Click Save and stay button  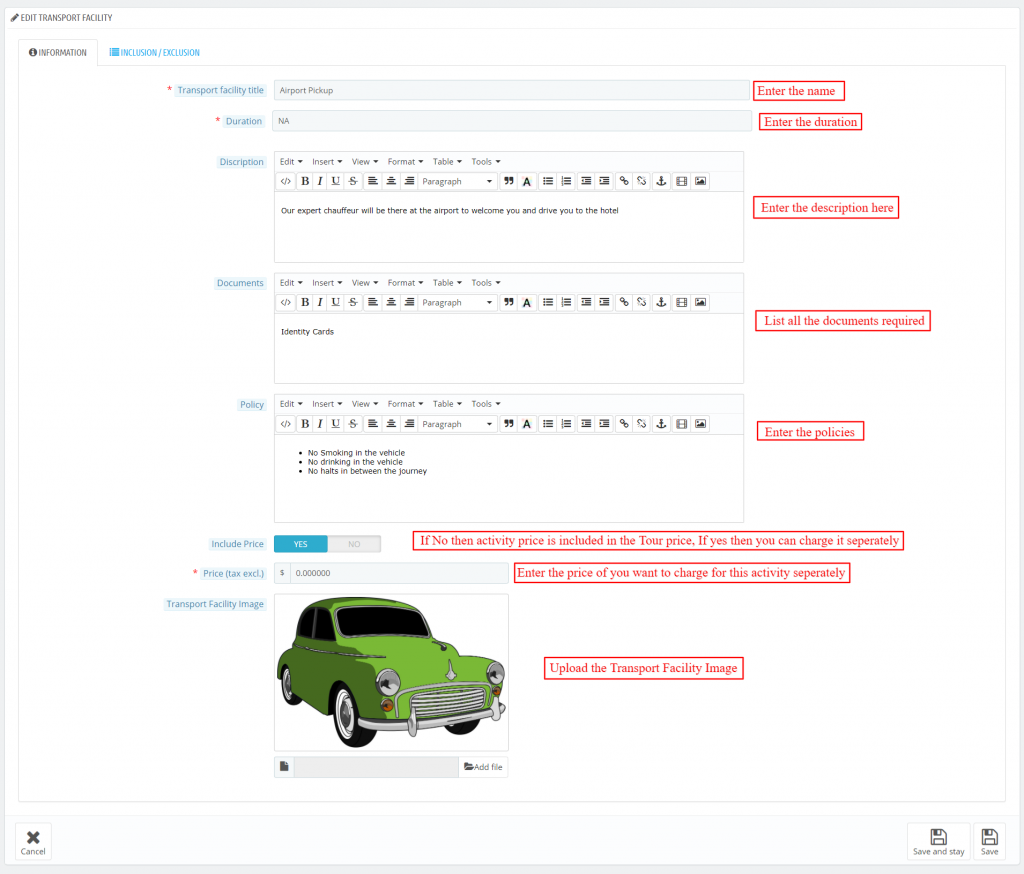point(938,841)
